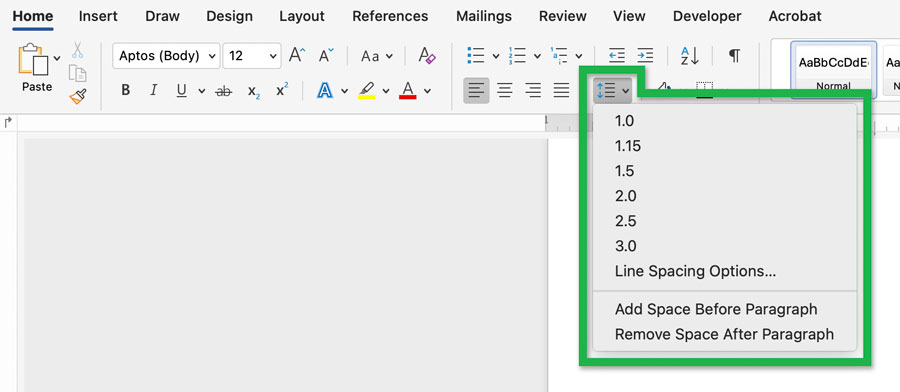Align text right
The image size is (900, 392).
(x=533, y=91)
